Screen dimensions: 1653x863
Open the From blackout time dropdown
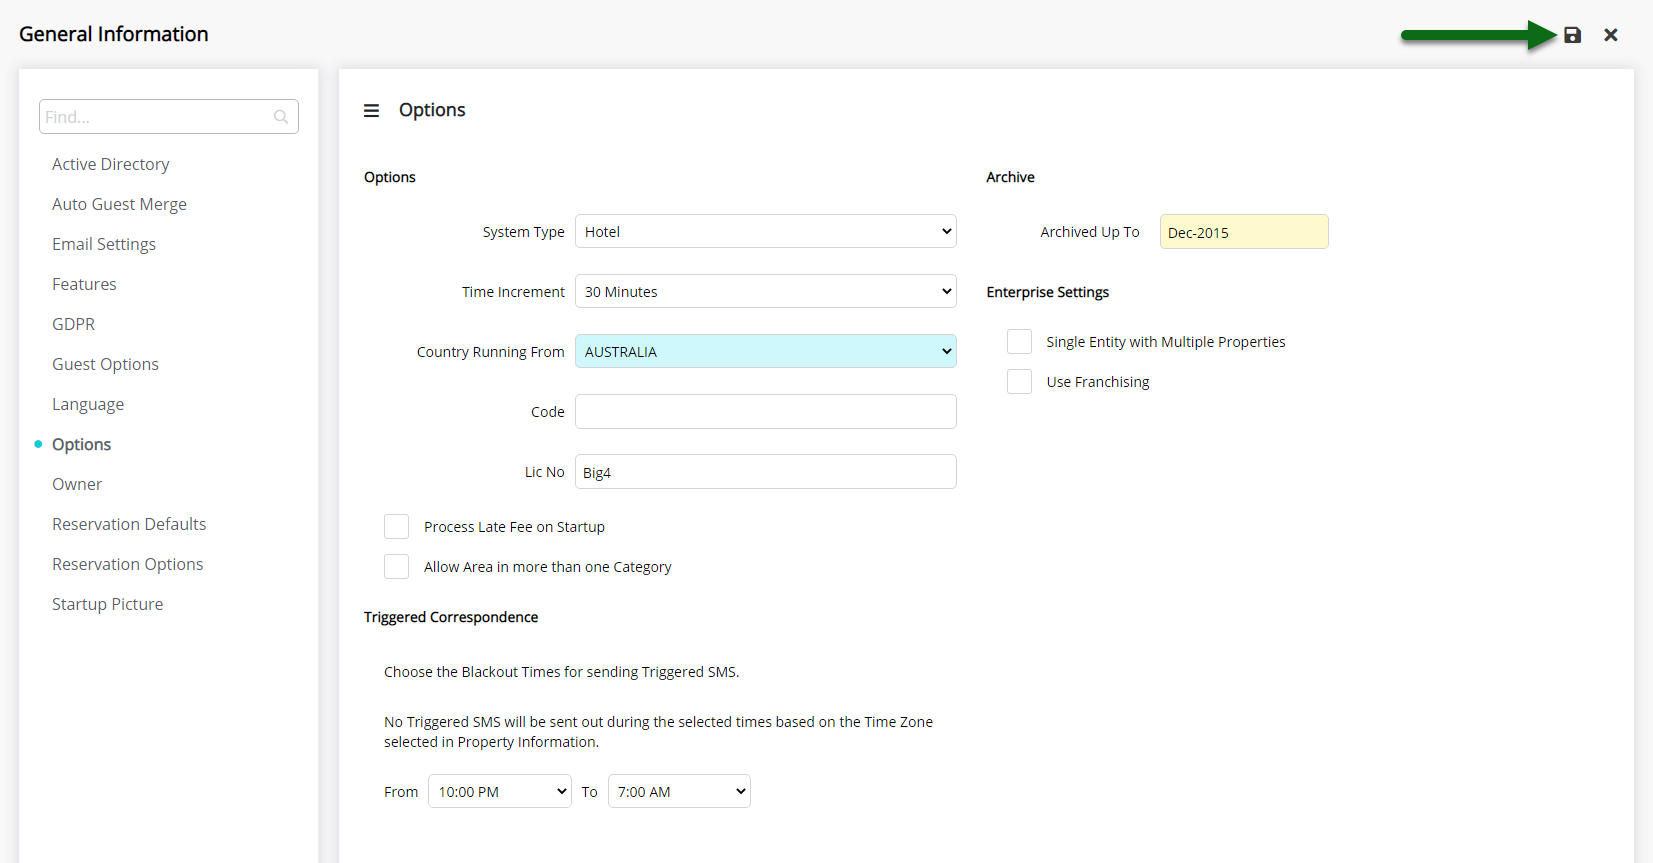coord(499,791)
